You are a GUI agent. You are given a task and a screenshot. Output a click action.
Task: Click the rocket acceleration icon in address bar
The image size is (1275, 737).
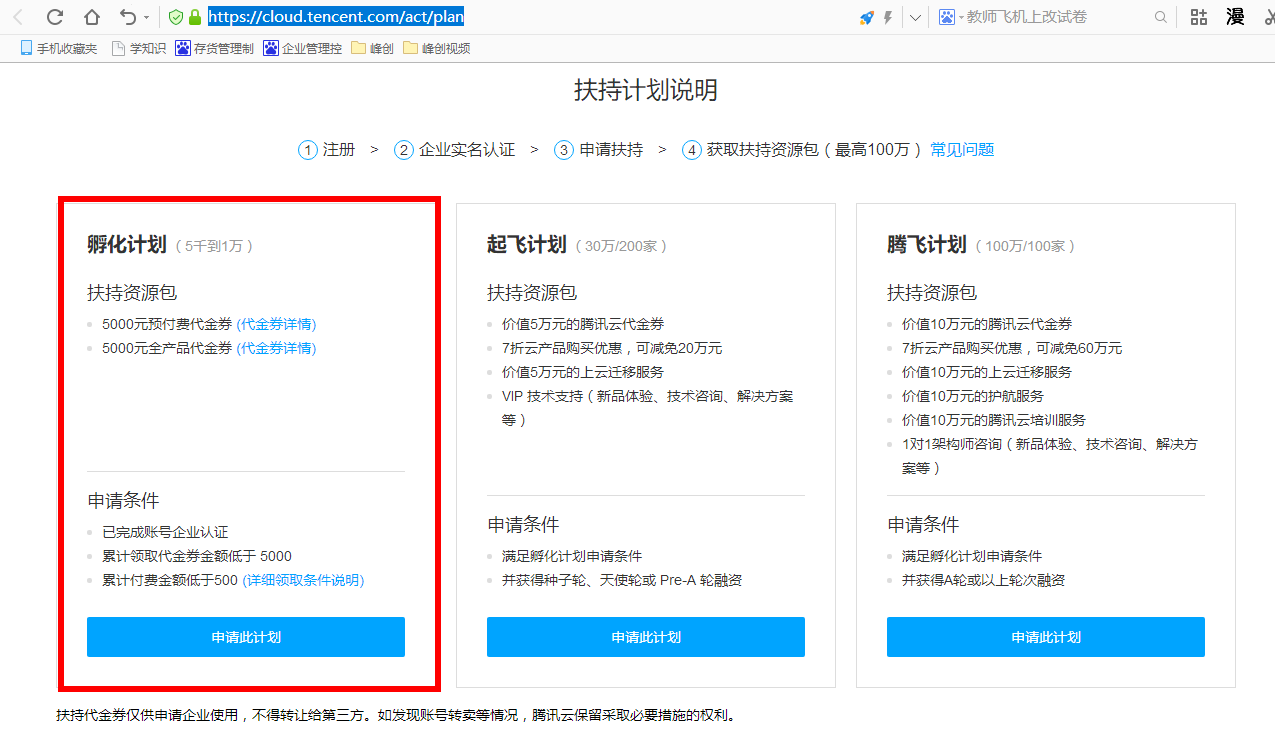(866, 17)
